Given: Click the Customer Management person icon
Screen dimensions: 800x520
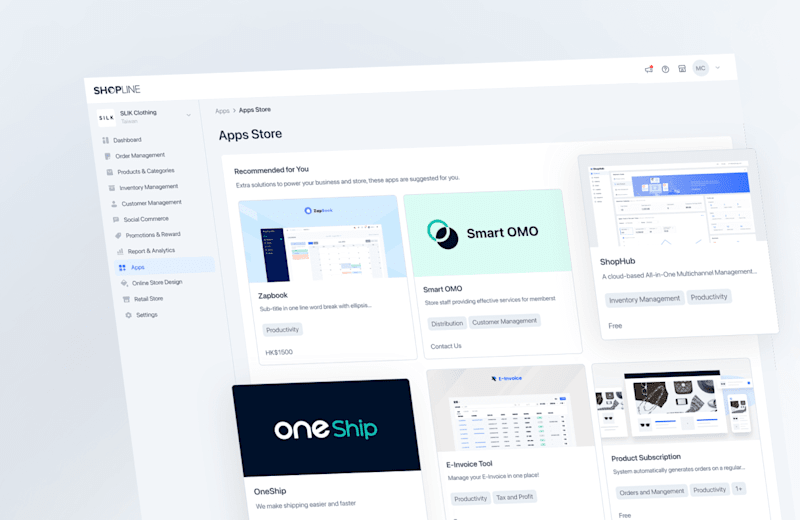Looking at the screenshot, I should pyautogui.click(x=114, y=204).
